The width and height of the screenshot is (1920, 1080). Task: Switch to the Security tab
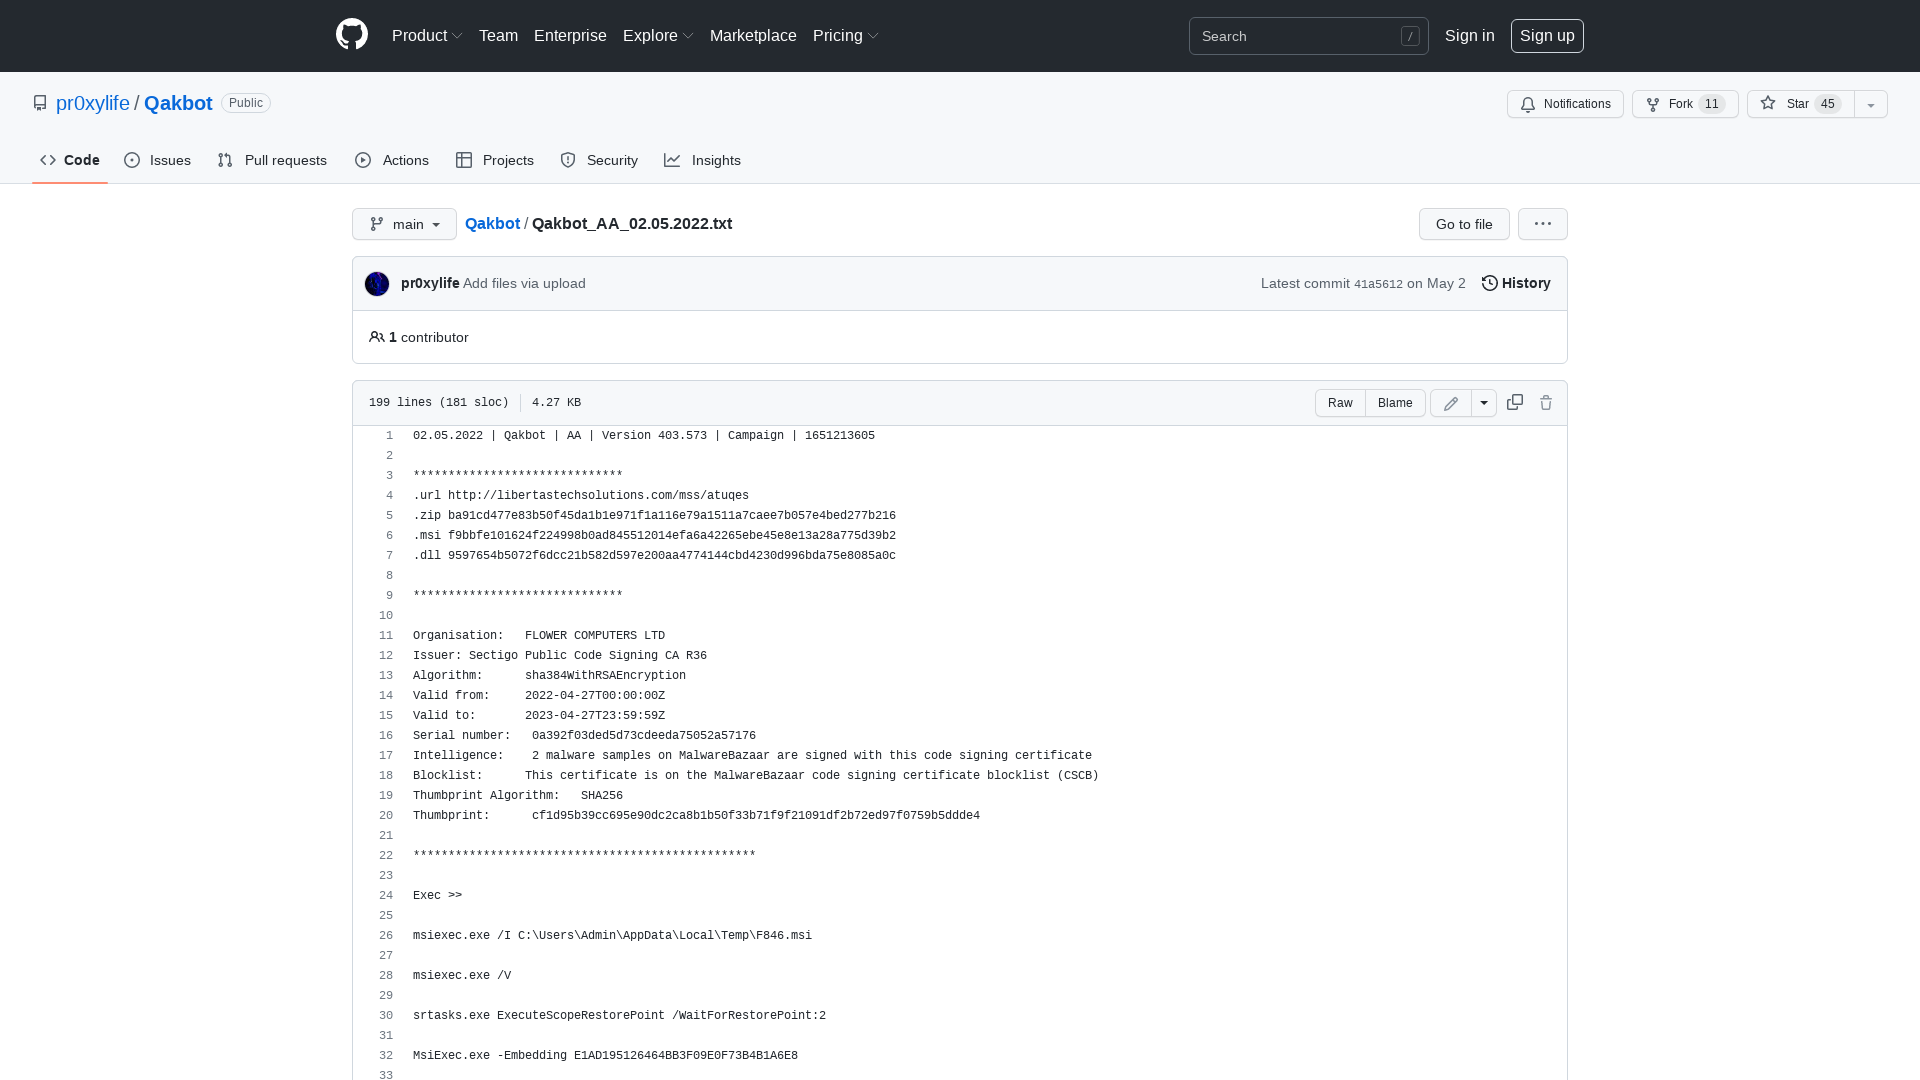[599, 160]
